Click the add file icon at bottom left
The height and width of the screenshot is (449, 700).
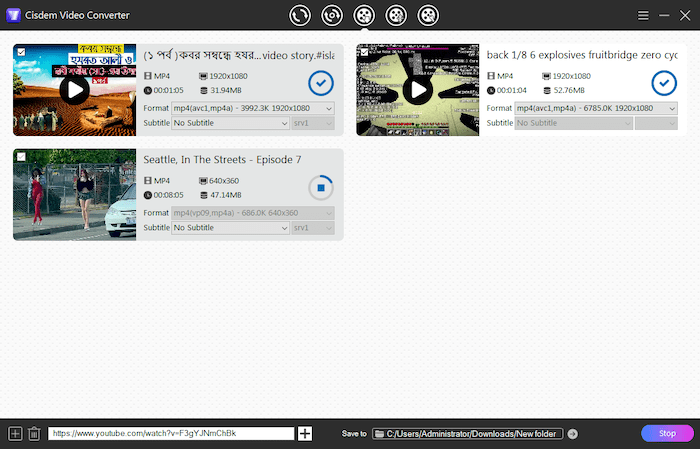tap(15, 433)
